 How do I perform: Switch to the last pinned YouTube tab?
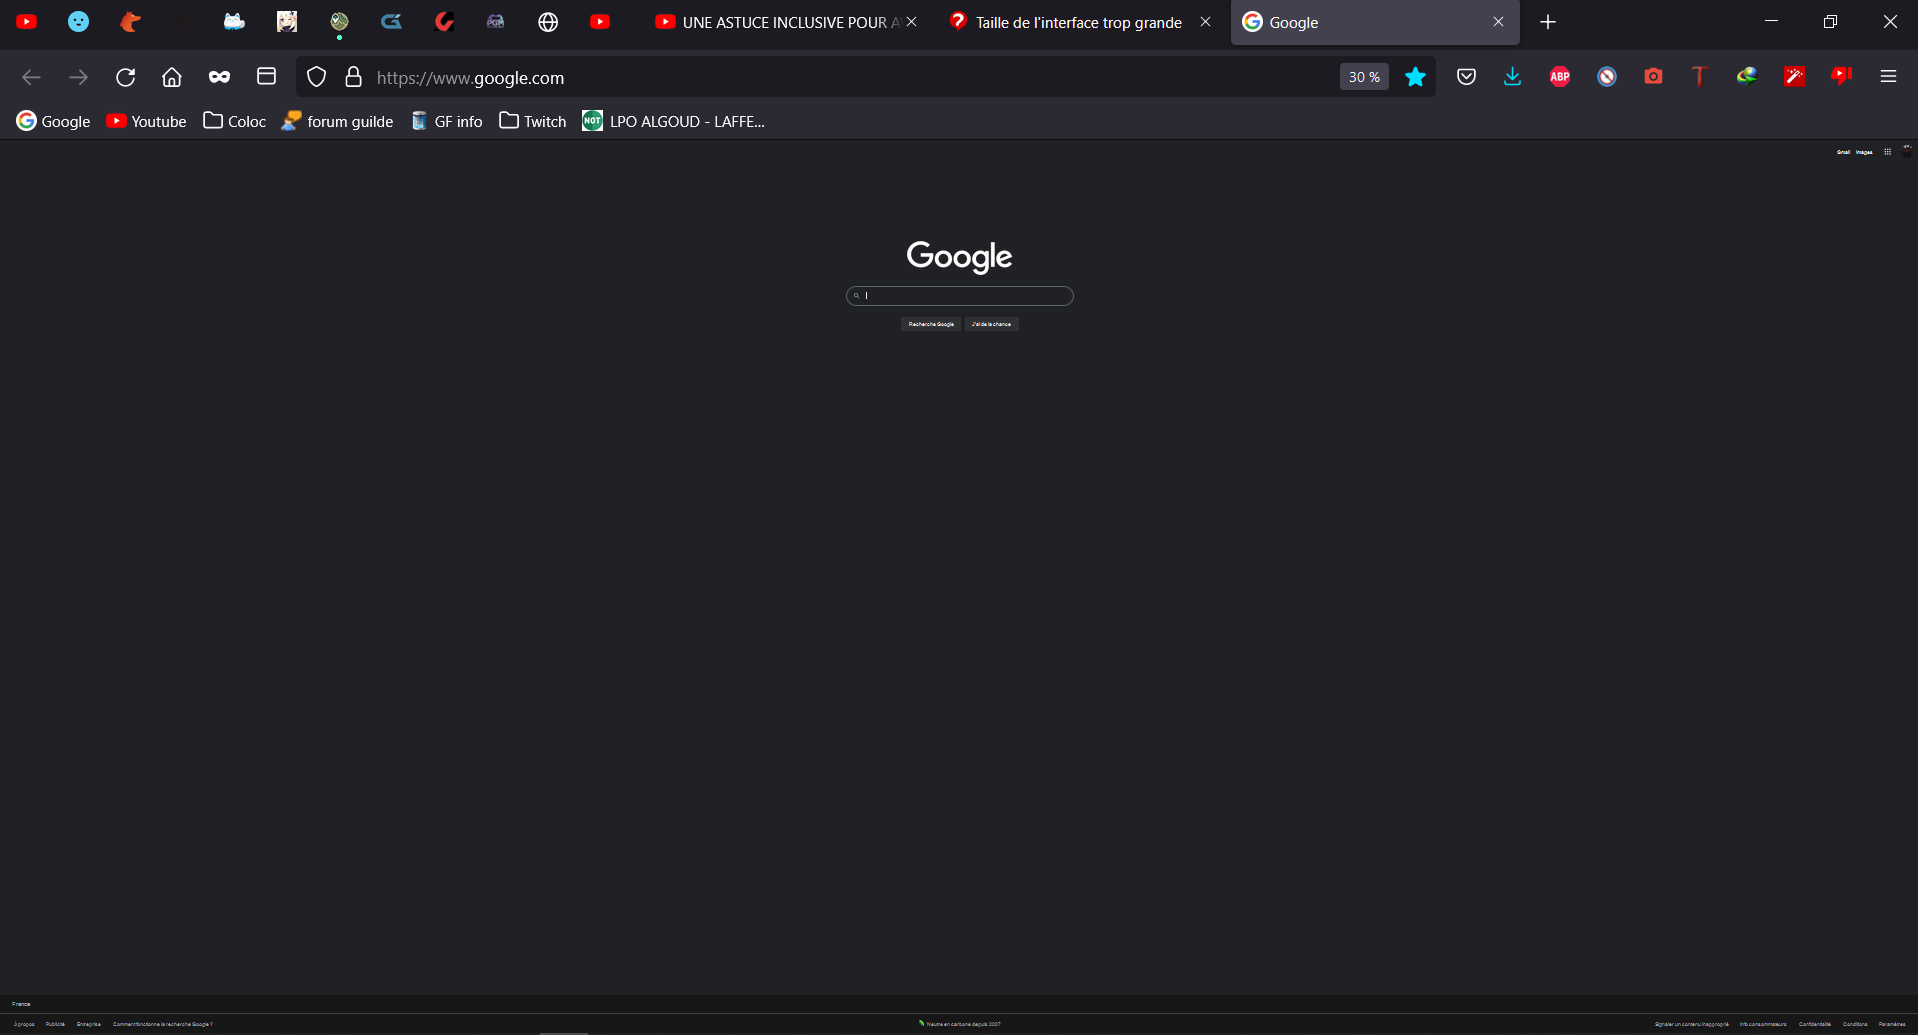click(600, 22)
